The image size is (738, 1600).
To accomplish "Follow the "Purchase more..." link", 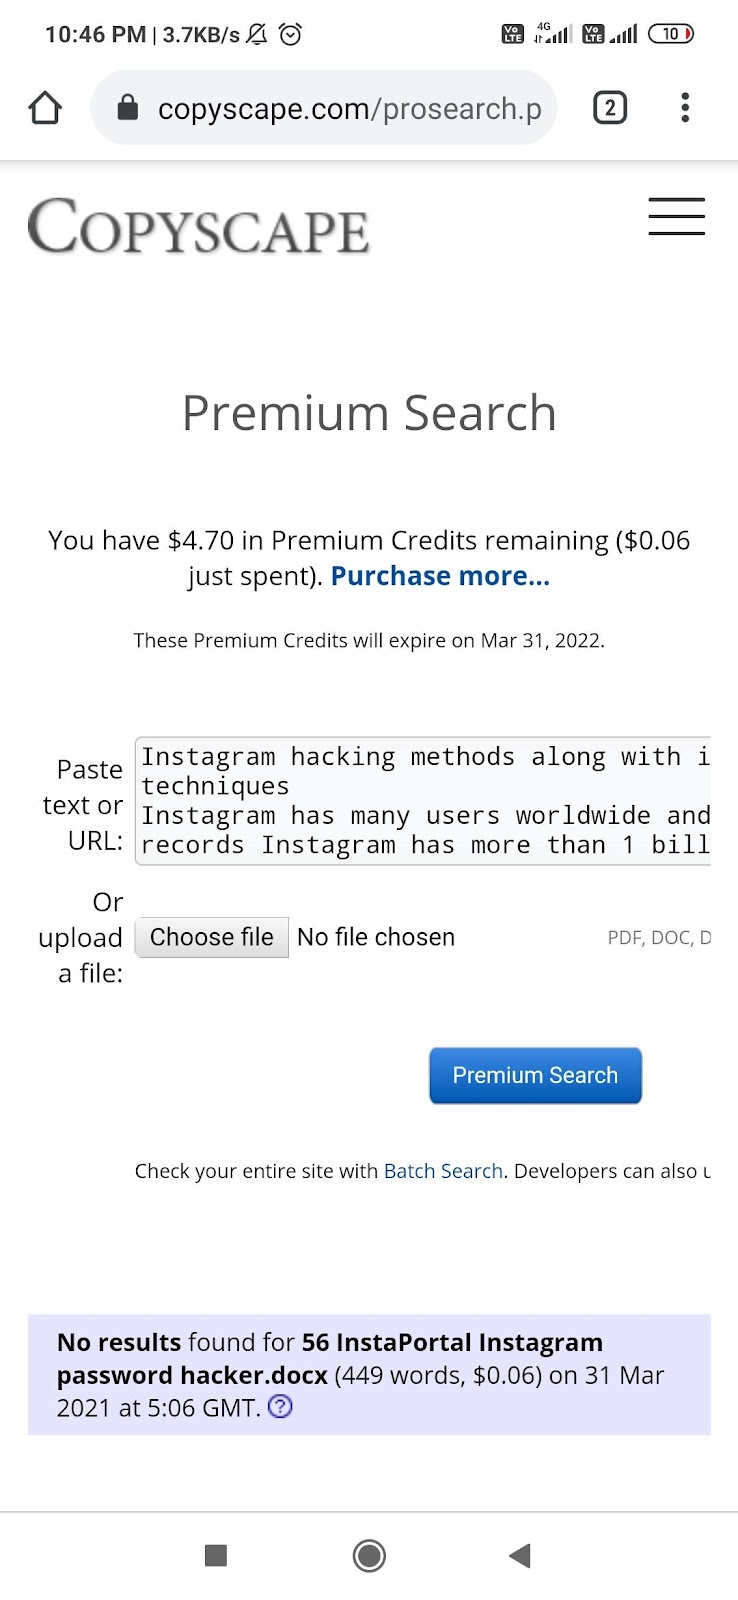I will click(x=440, y=576).
